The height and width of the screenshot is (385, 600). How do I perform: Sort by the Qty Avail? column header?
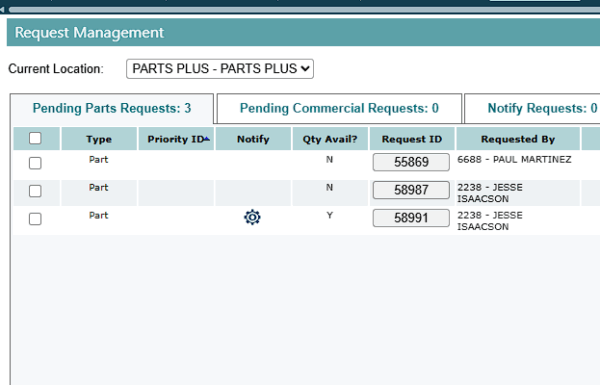(330, 139)
